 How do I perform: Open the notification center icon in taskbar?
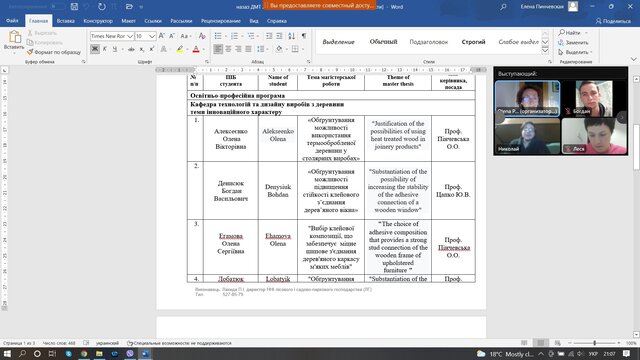click(627, 353)
